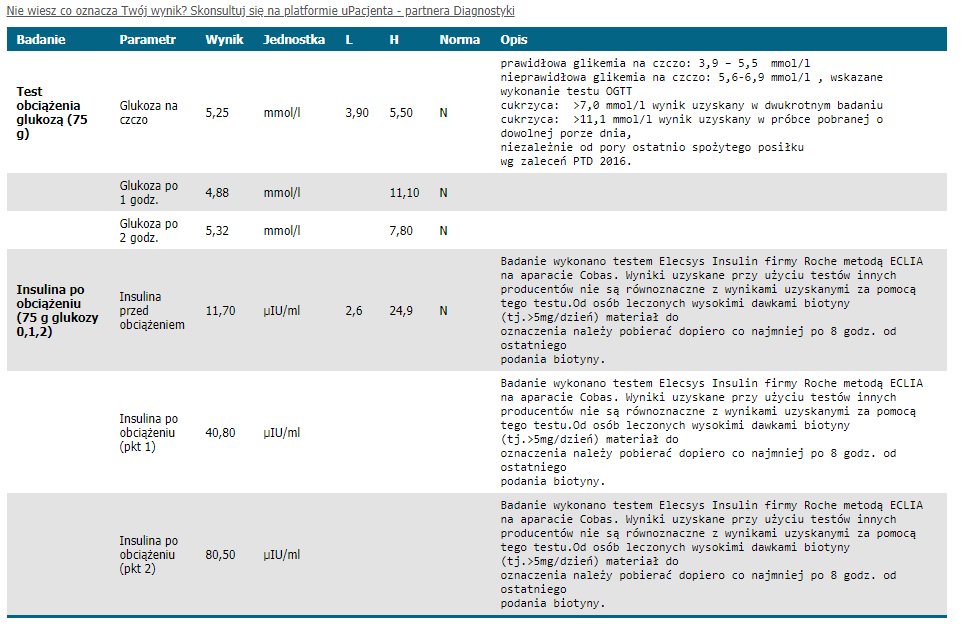Click the upper limit value 7,80

coord(401,230)
